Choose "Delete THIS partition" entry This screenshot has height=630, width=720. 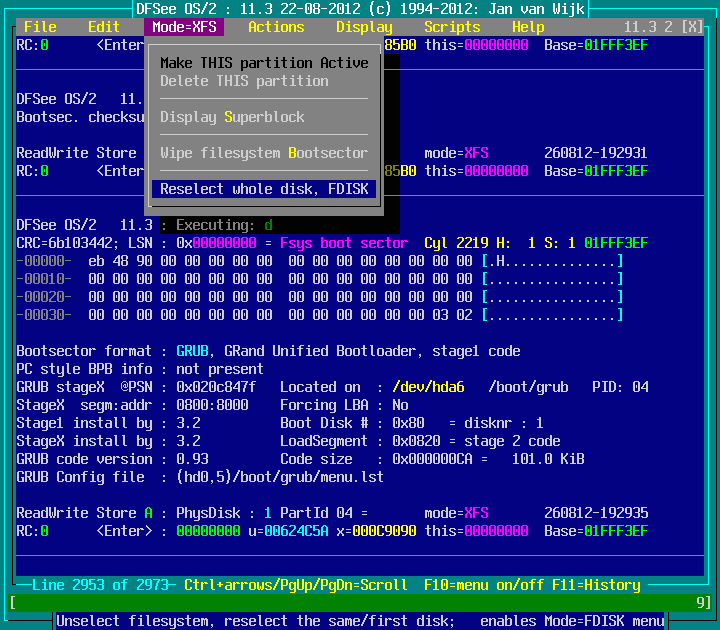[x=244, y=81]
